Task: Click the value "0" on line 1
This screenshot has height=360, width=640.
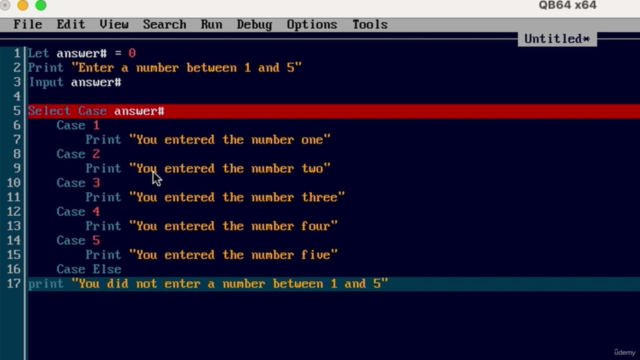Action: click(132, 53)
